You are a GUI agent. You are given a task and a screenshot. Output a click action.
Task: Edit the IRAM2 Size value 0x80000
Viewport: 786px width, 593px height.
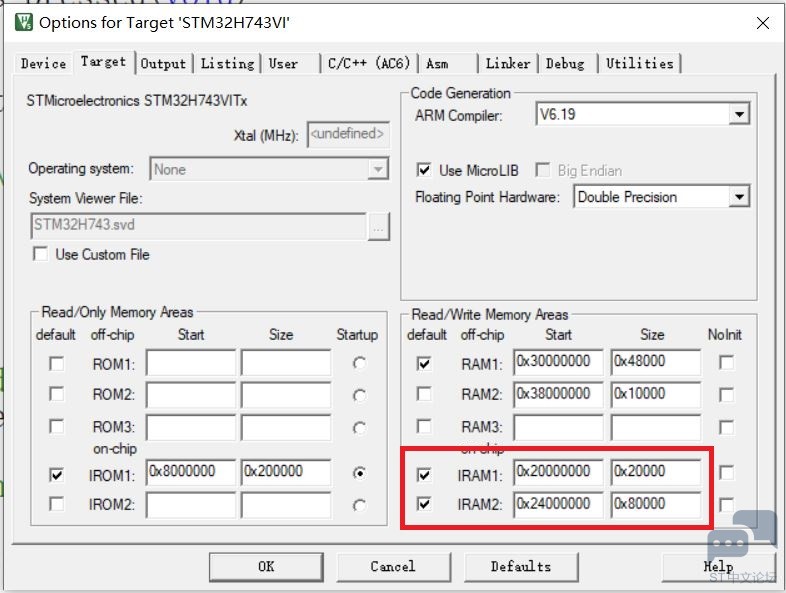pyautogui.click(x=656, y=505)
